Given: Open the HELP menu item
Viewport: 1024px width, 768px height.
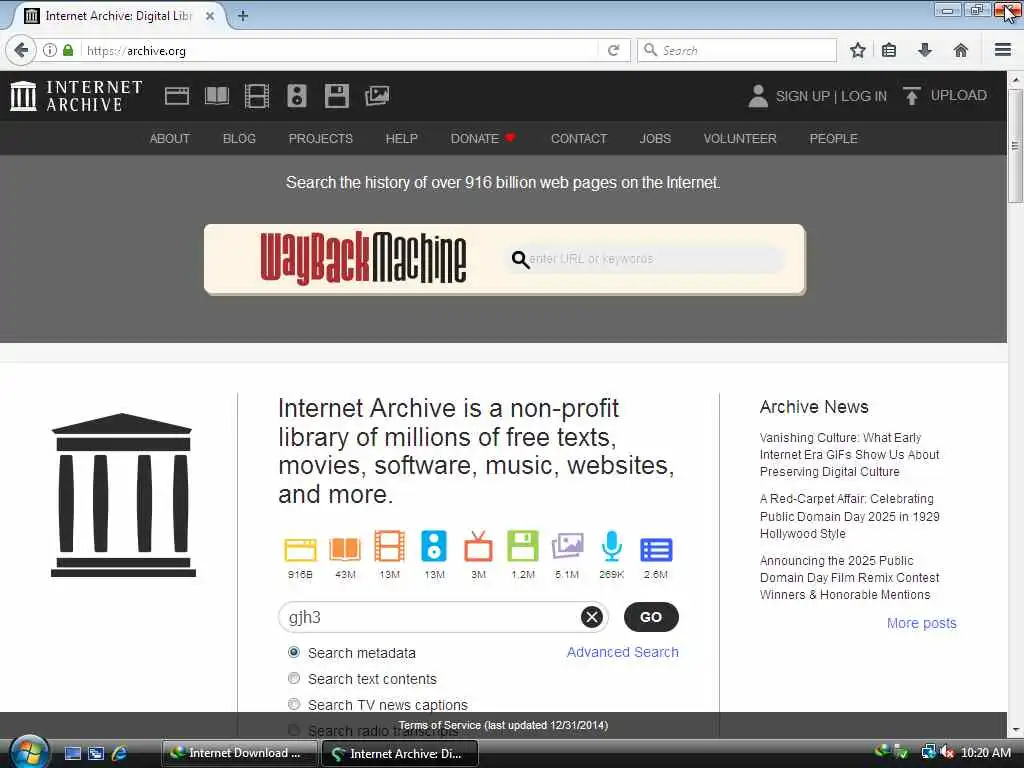Looking at the screenshot, I should click(401, 138).
